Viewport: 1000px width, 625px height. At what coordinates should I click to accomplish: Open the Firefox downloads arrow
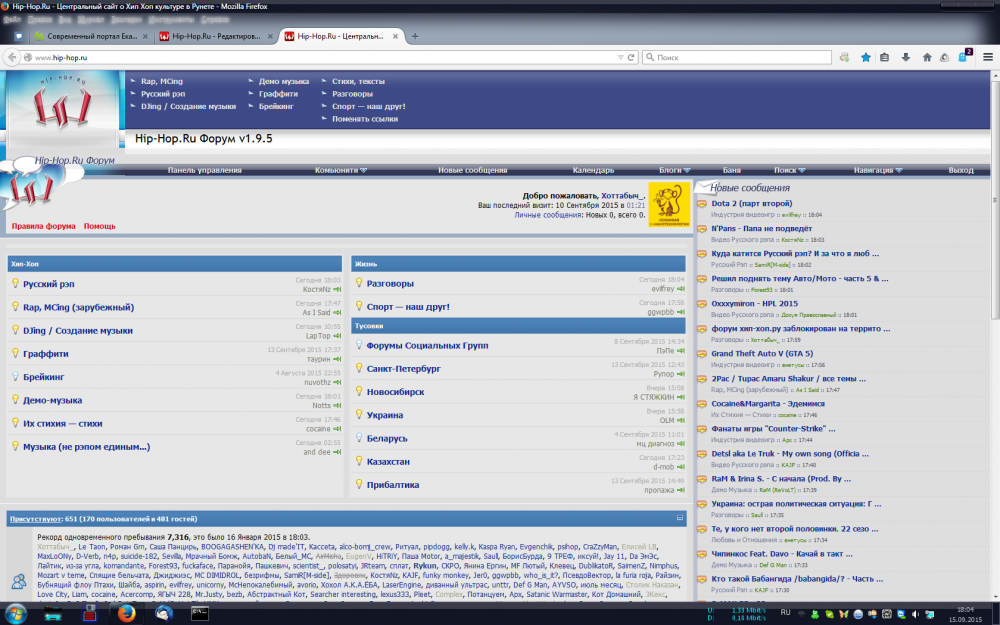[x=905, y=57]
